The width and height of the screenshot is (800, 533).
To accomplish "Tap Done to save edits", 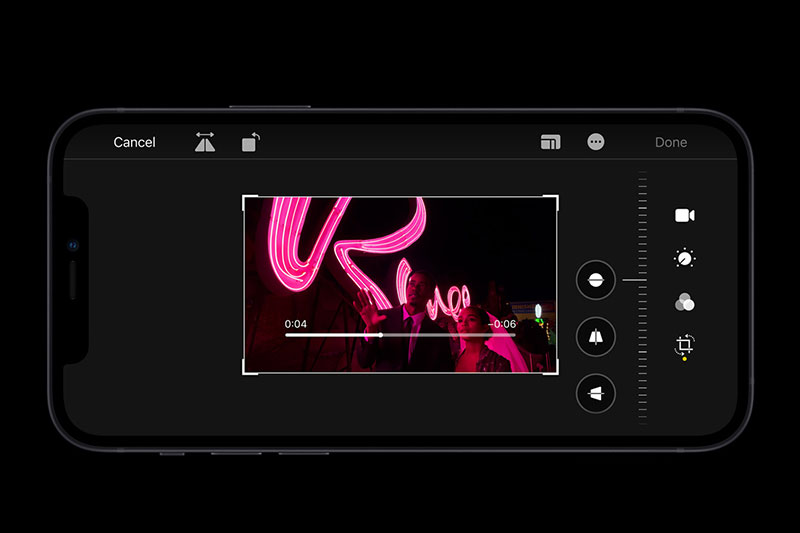I will (670, 143).
